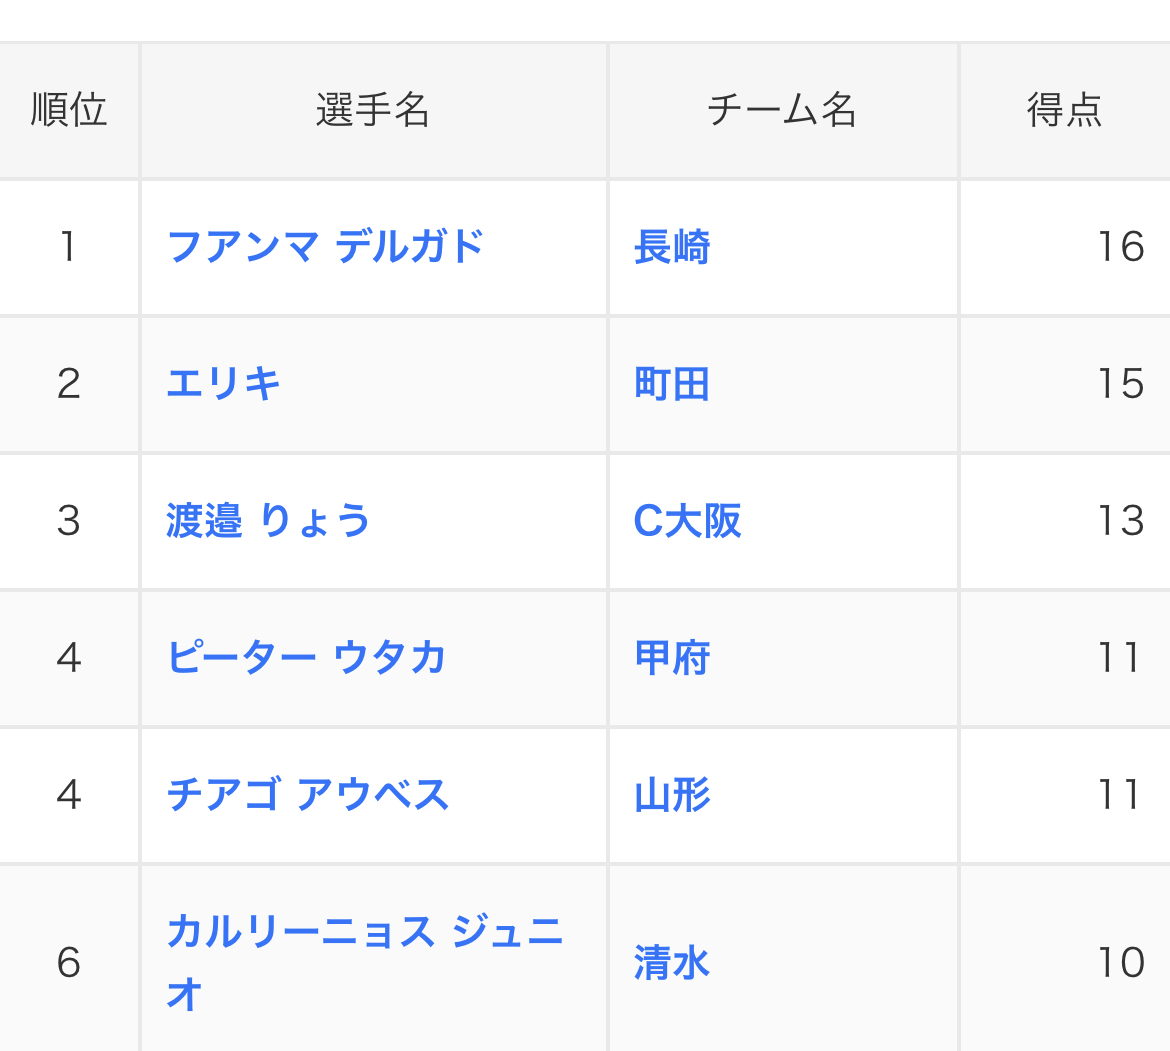Click the 順位 column header
The image size is (1170, 1051).
pyautogui.click(x=69, y=110)
